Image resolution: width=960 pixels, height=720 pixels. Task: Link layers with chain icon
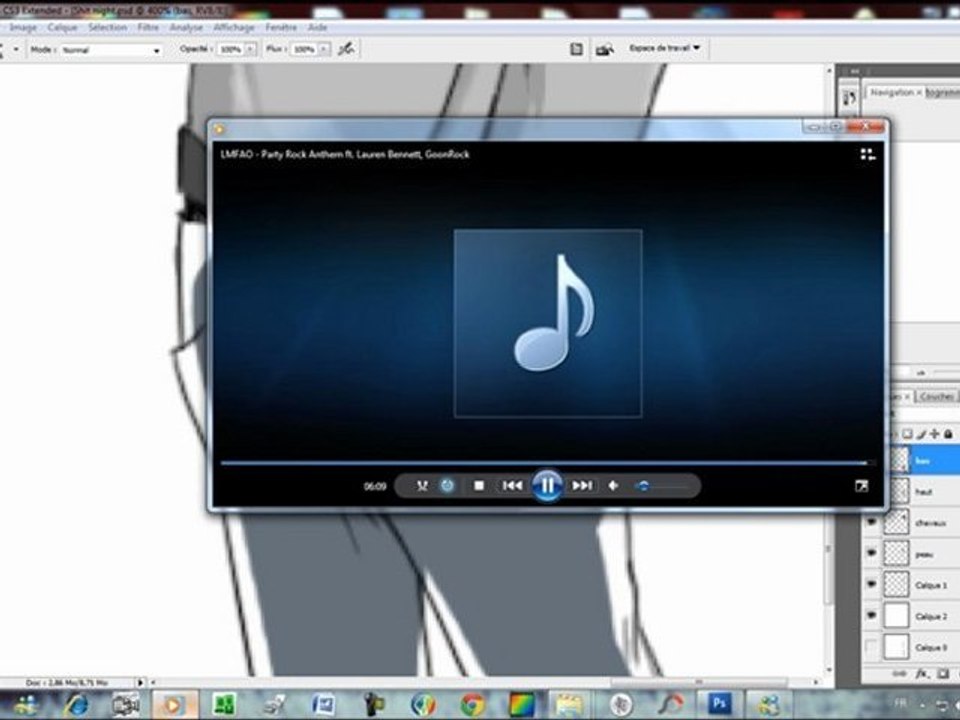coord(899,674)
